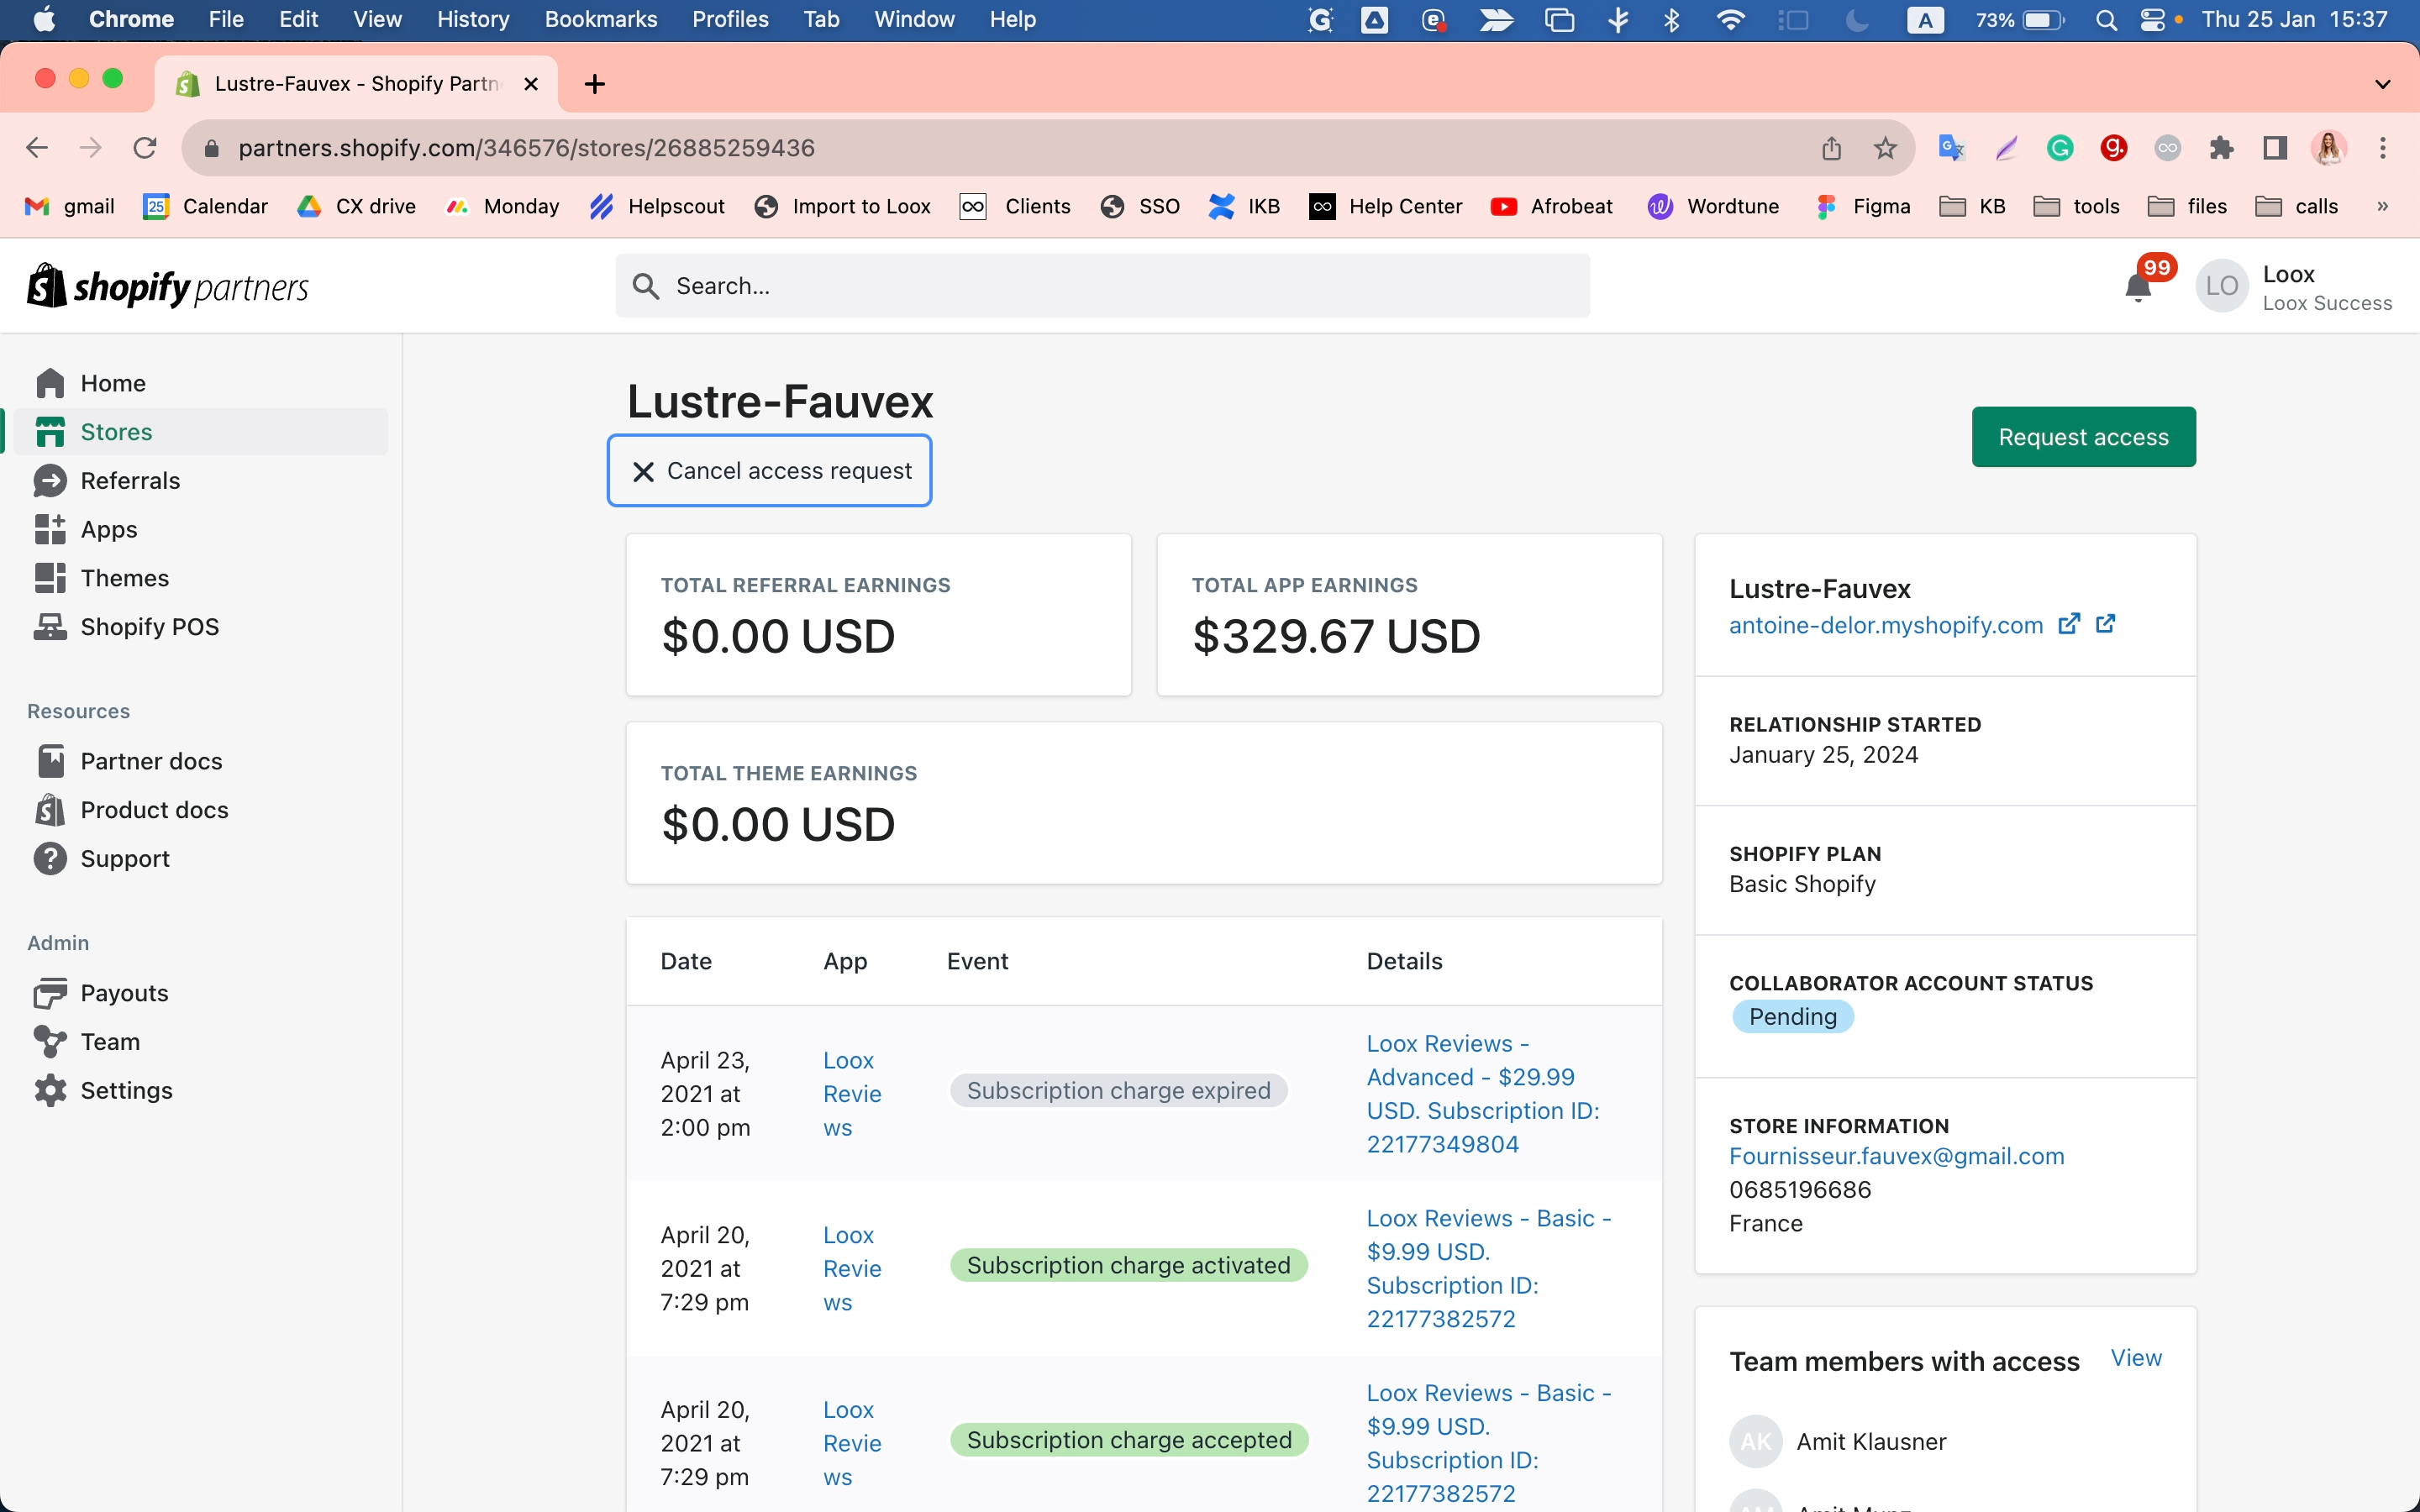
Task: Expand the tab search dropdown arrow
Action: 2383,84
